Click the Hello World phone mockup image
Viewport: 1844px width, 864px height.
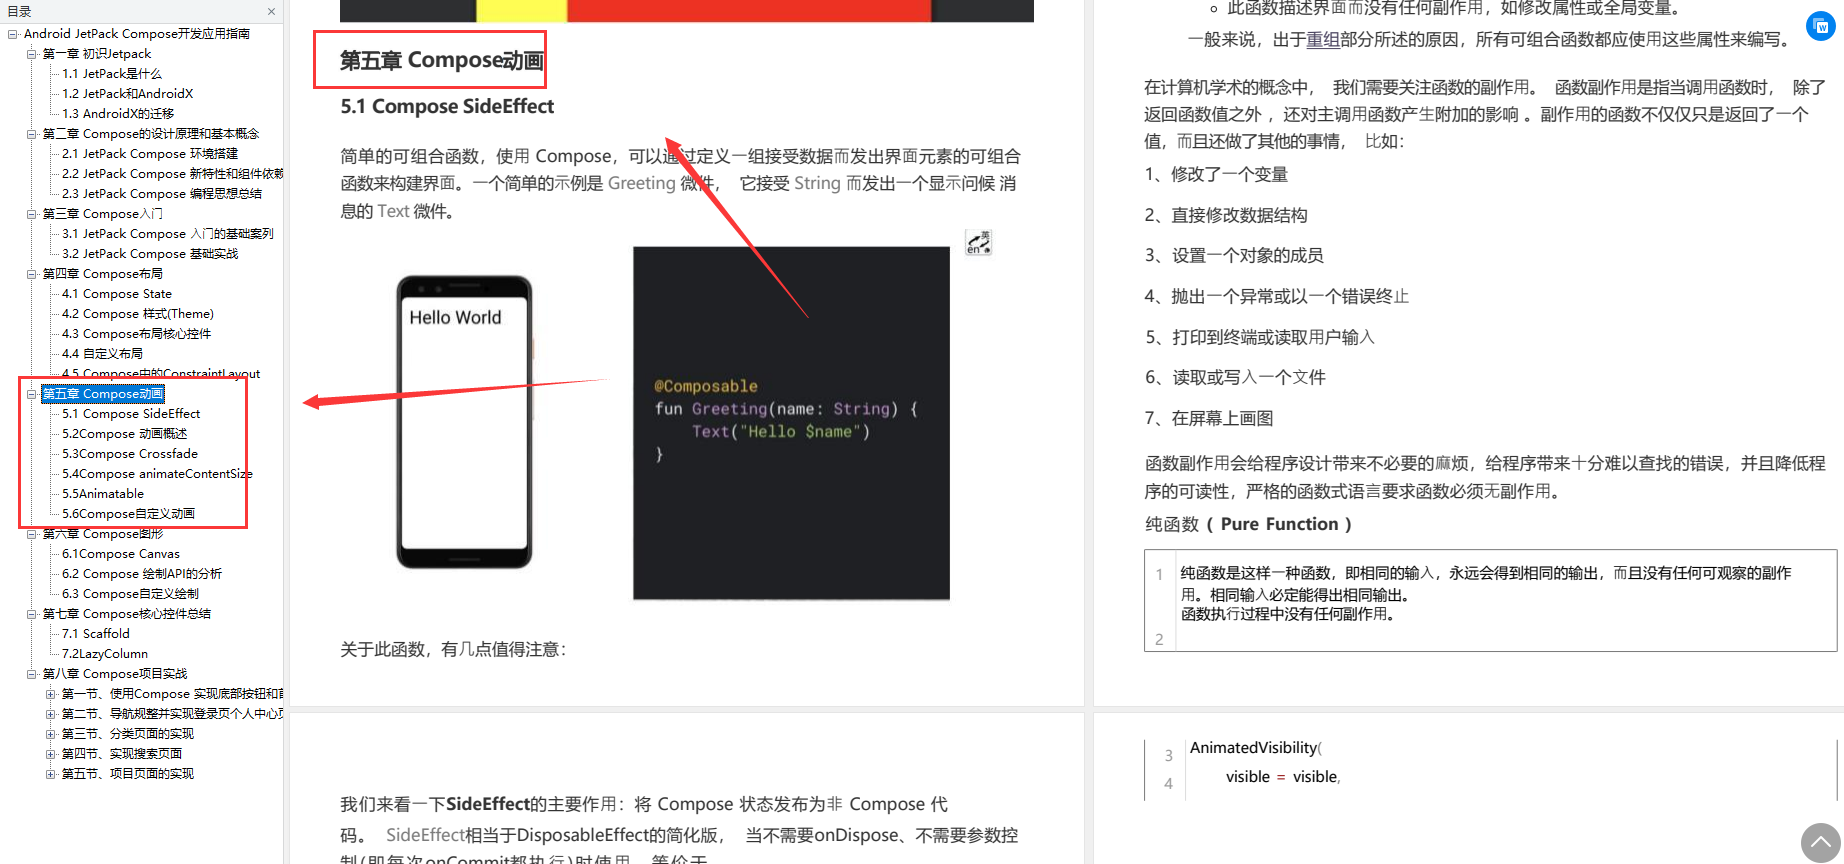[465, 422]
